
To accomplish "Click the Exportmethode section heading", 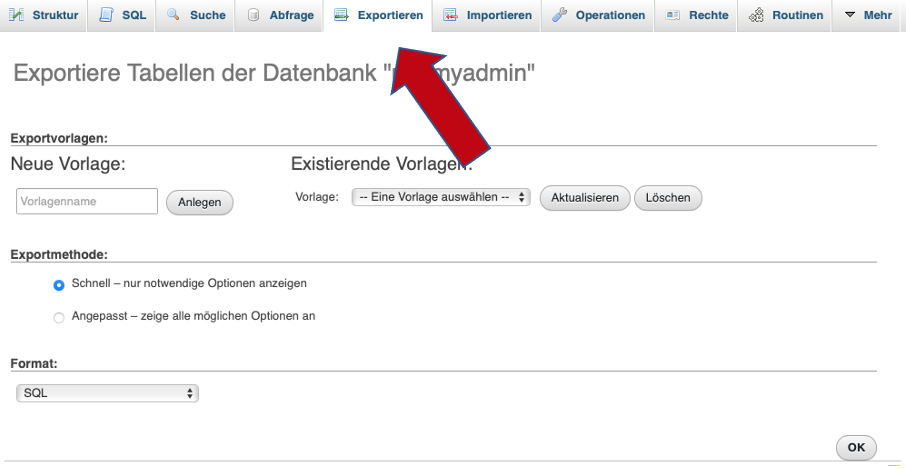I will [x=59, y=255].
